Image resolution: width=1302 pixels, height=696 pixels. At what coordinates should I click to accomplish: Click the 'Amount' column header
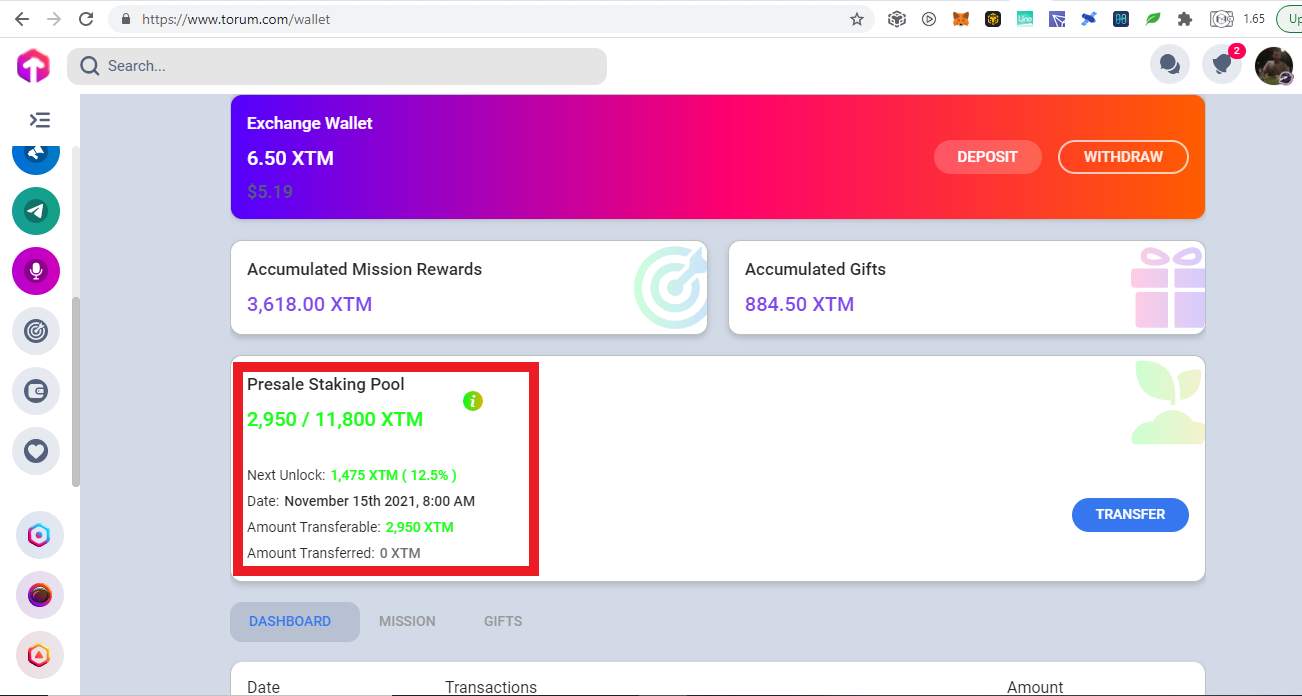[x=1035, y=687]
